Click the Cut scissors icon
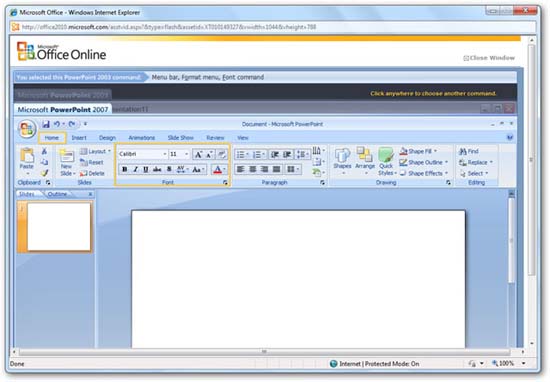Viewport: 550px width, 382px height. click(x=44, y=151)
